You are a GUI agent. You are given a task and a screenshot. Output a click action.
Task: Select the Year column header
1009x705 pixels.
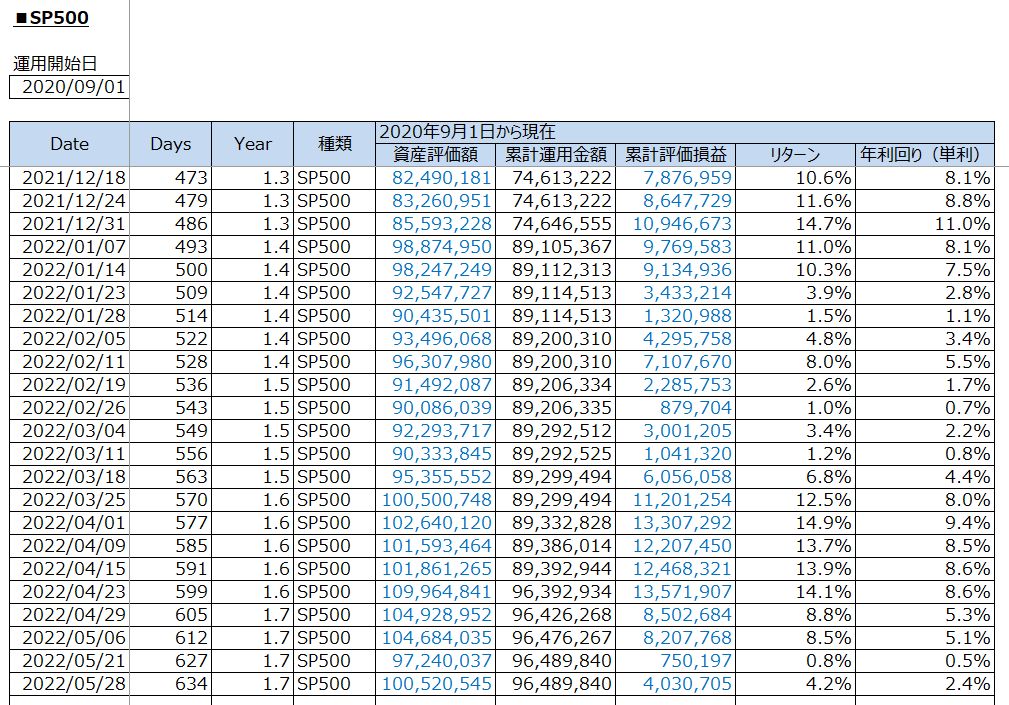coord(252,144)
